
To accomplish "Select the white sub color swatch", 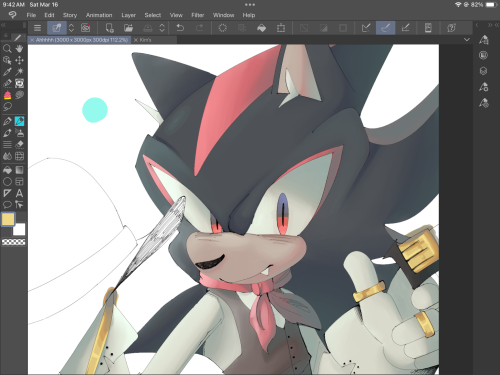I will (19, 230).
